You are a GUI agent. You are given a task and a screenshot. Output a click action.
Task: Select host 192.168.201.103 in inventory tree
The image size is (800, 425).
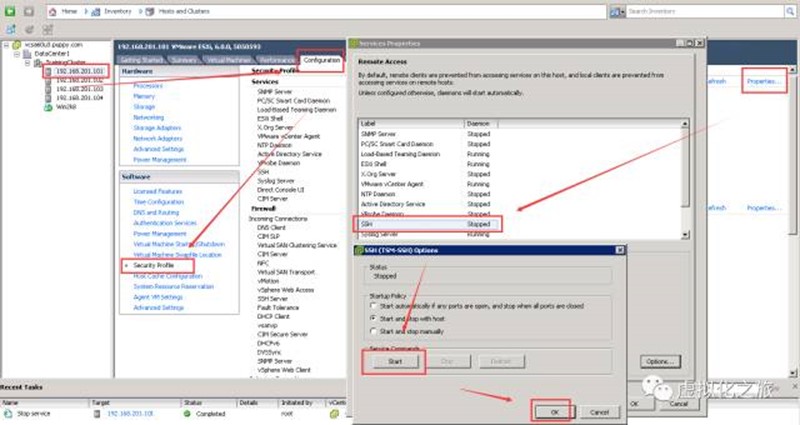point(80,89)
